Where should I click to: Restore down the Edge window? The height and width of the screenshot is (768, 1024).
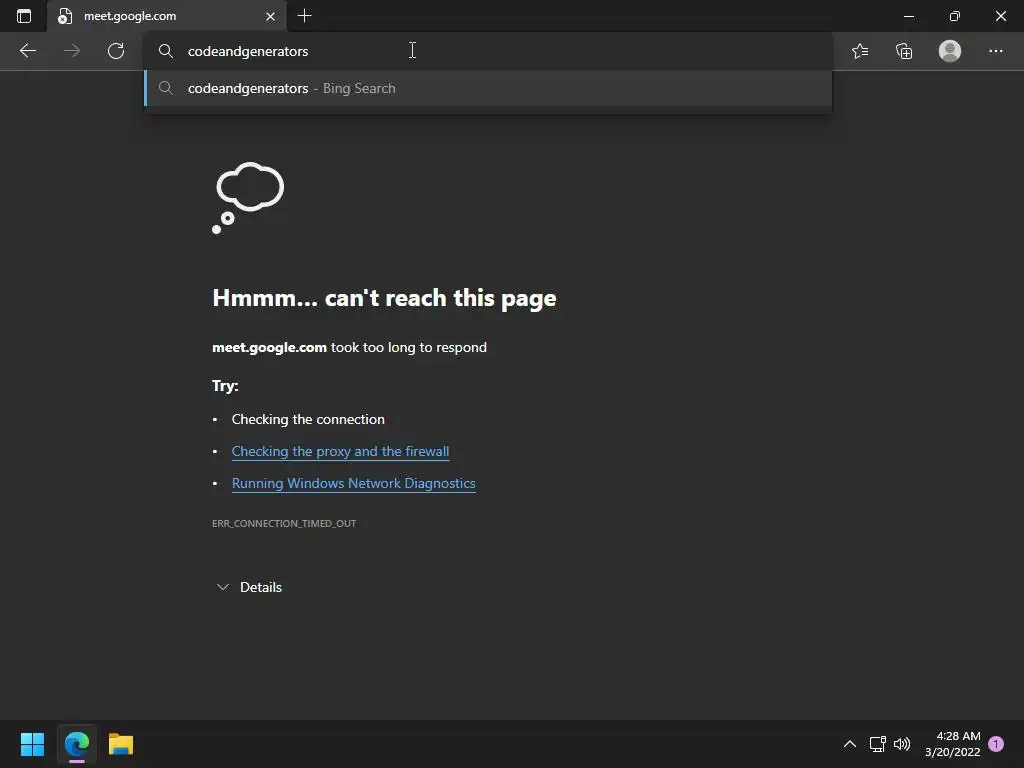tap(955, 16)
